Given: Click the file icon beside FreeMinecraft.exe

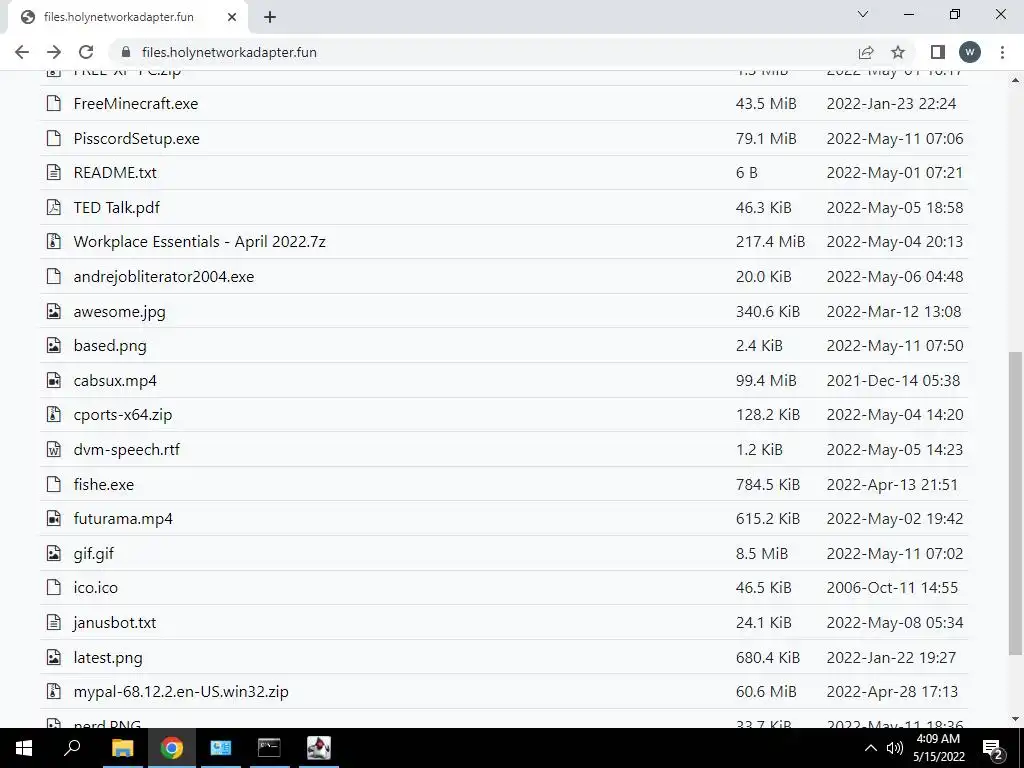Looking at the screenshot, I should coord(54,103).
